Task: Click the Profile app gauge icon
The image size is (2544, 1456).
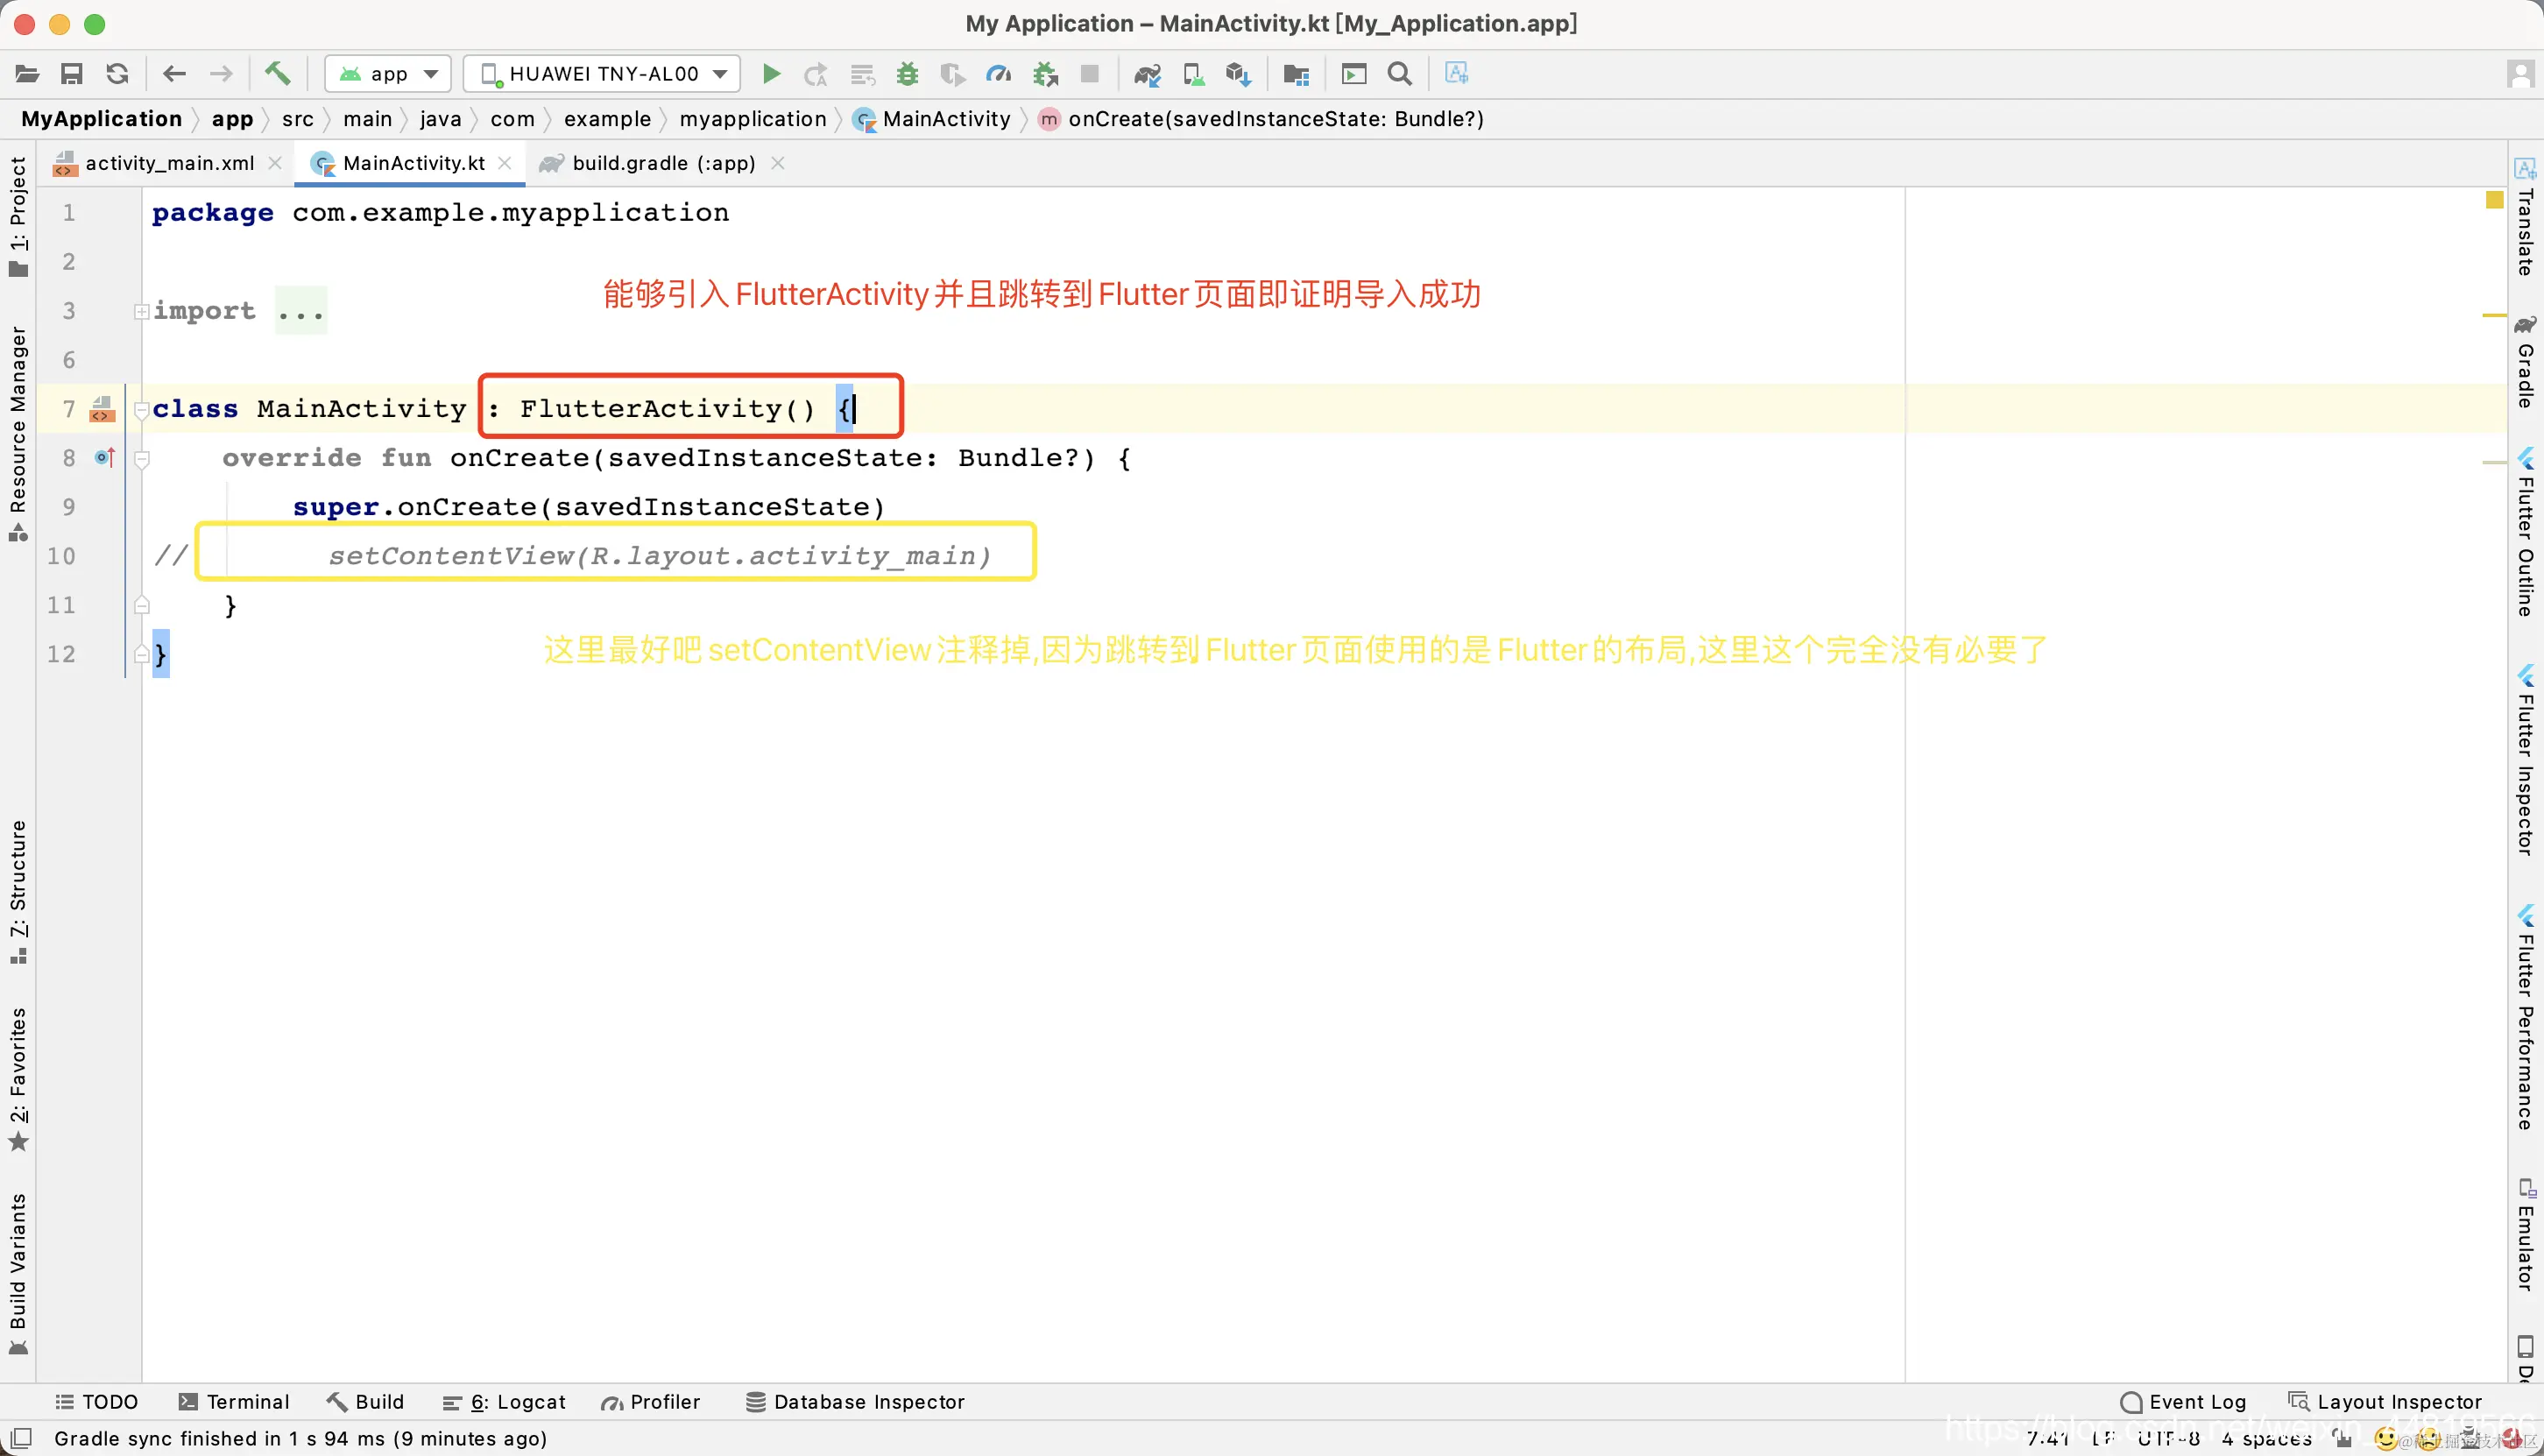Action: [x=998, y=74]
